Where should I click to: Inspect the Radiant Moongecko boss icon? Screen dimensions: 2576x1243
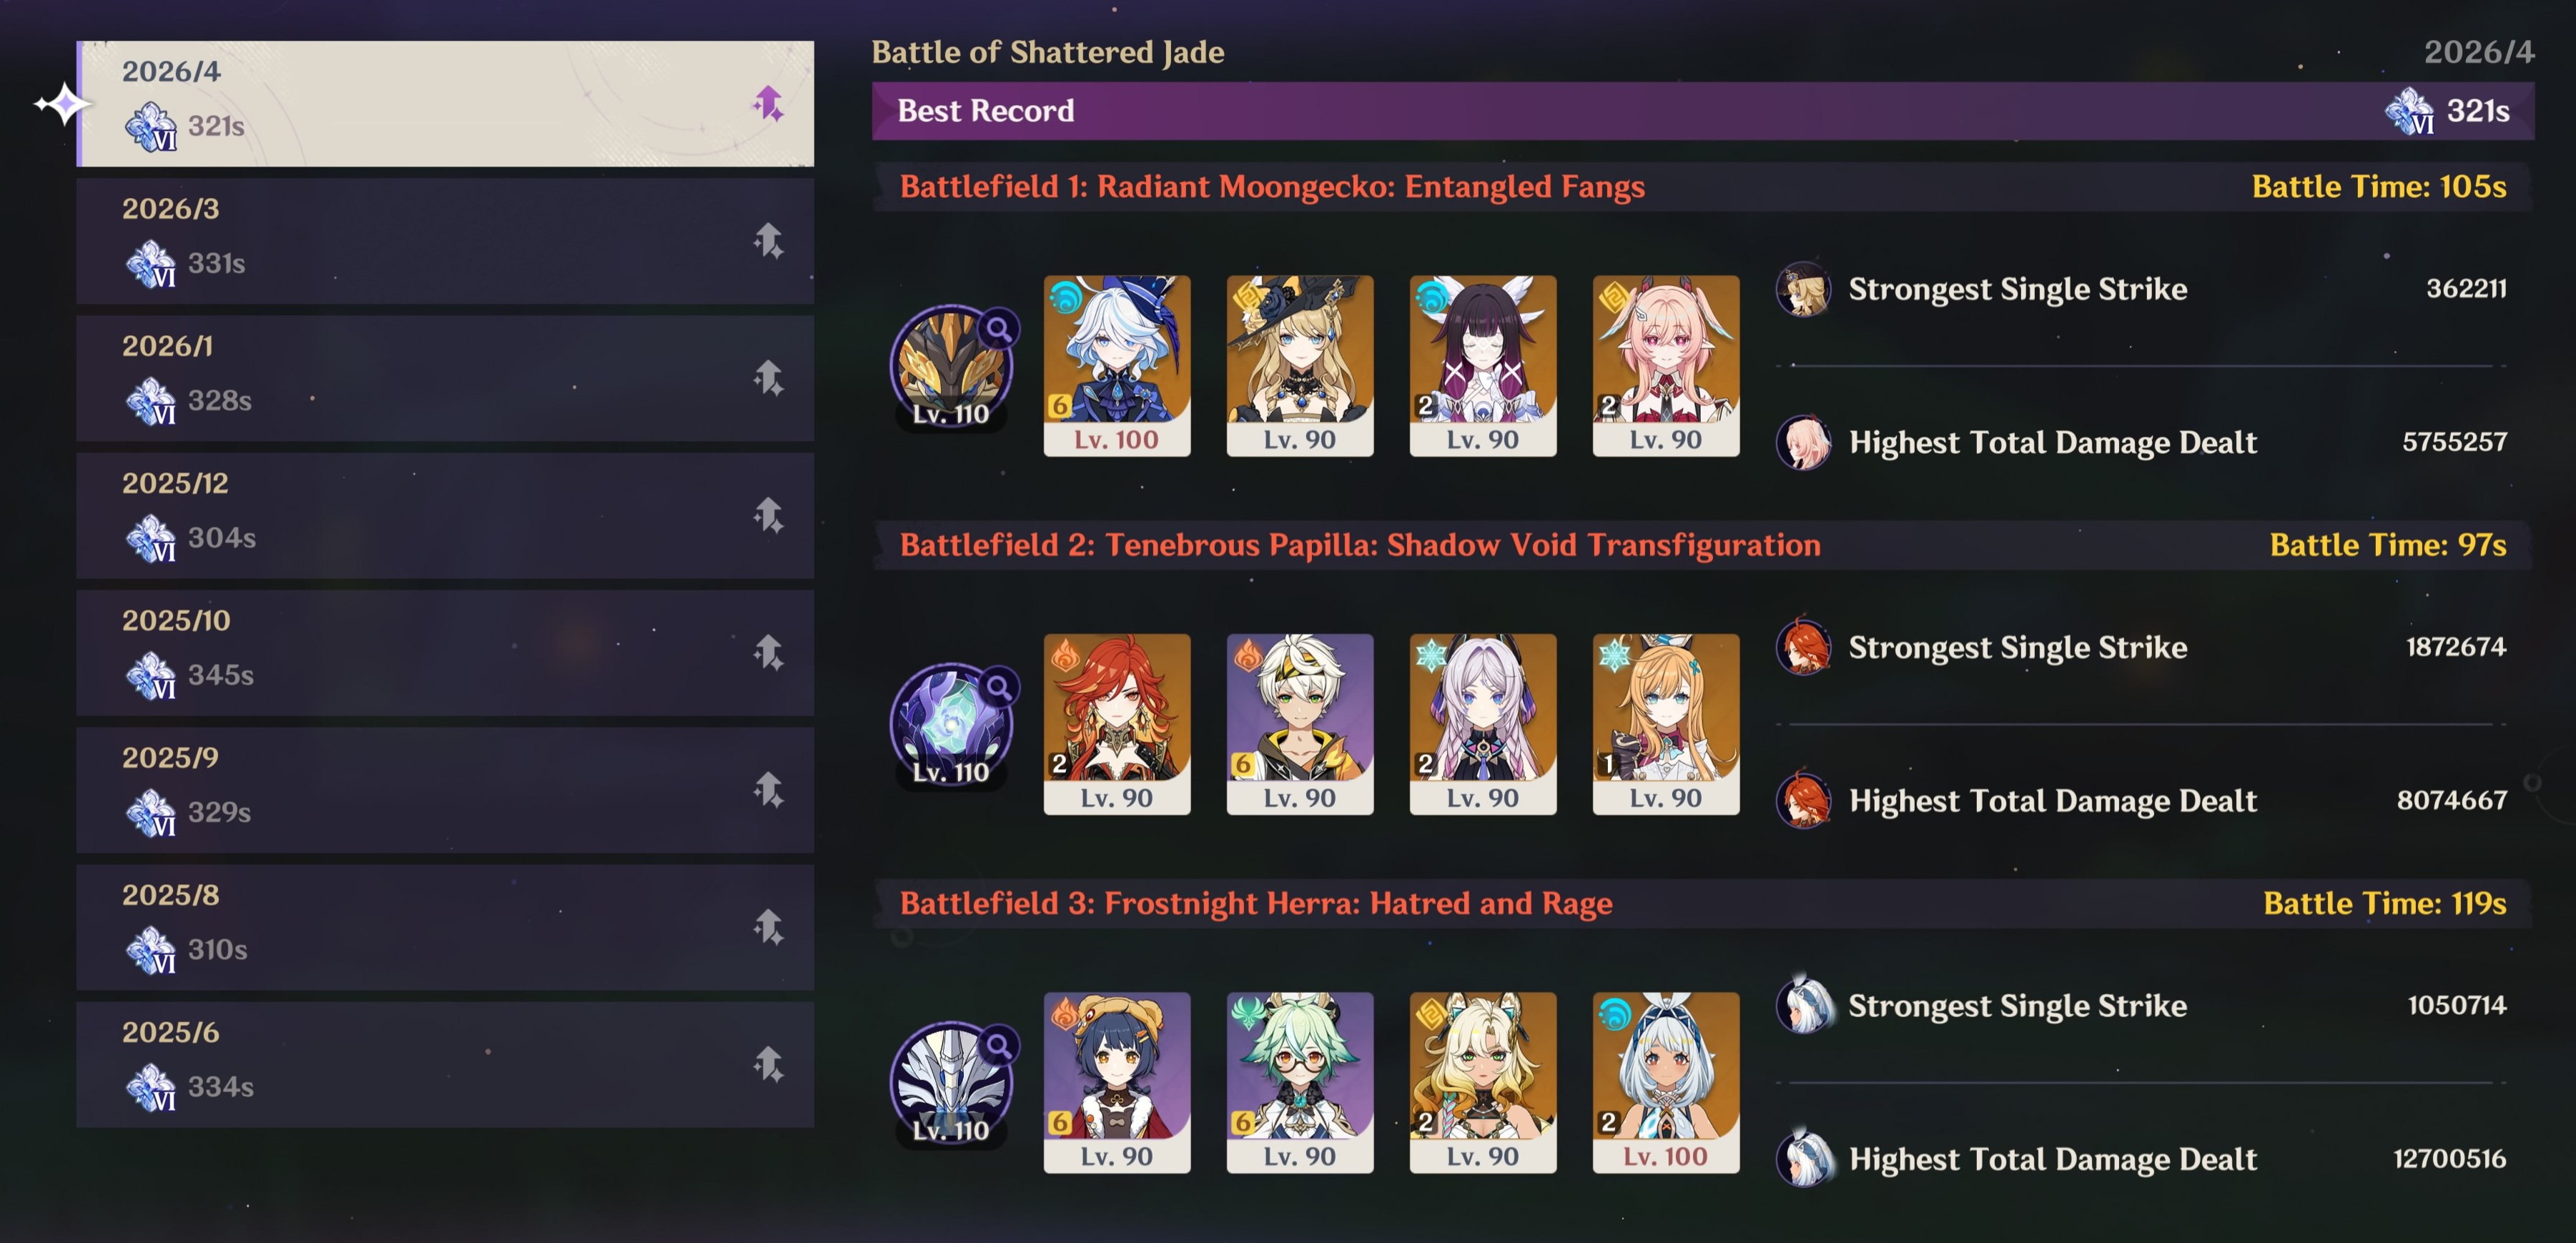(951, 366)
